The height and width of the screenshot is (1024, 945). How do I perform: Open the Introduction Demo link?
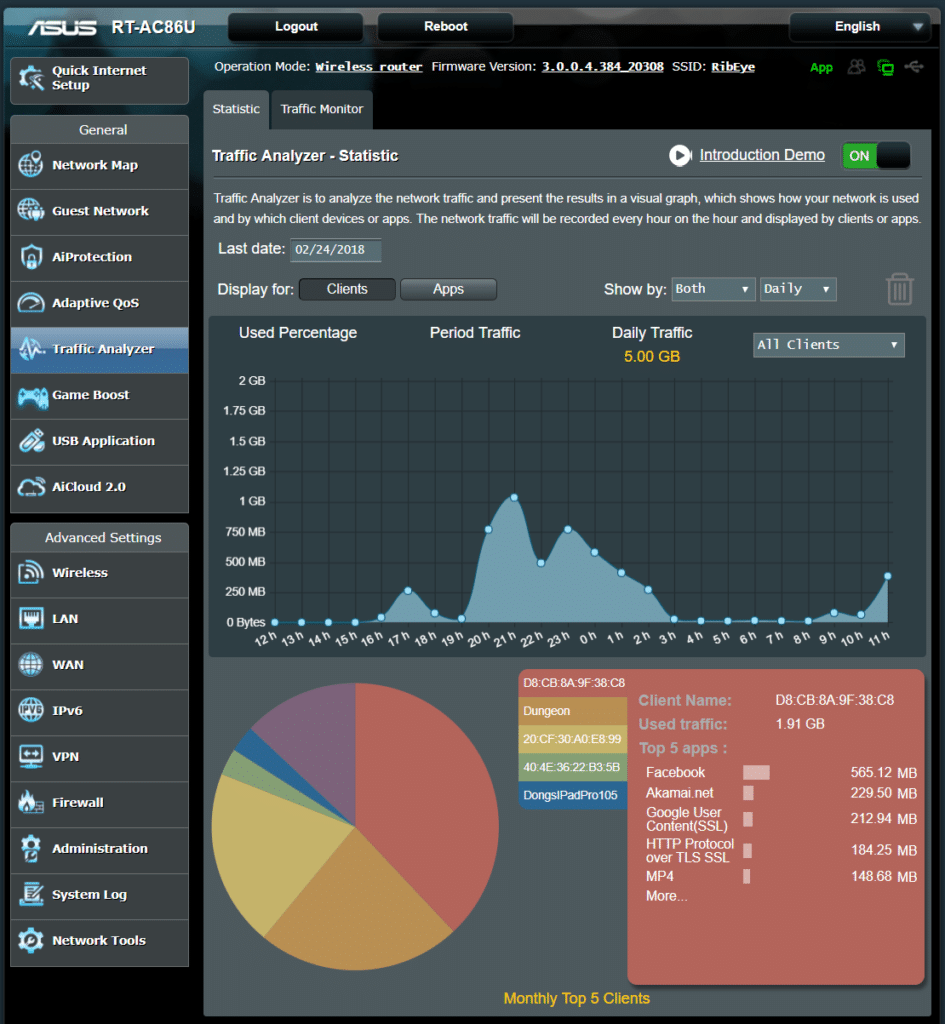pos(762,155)
